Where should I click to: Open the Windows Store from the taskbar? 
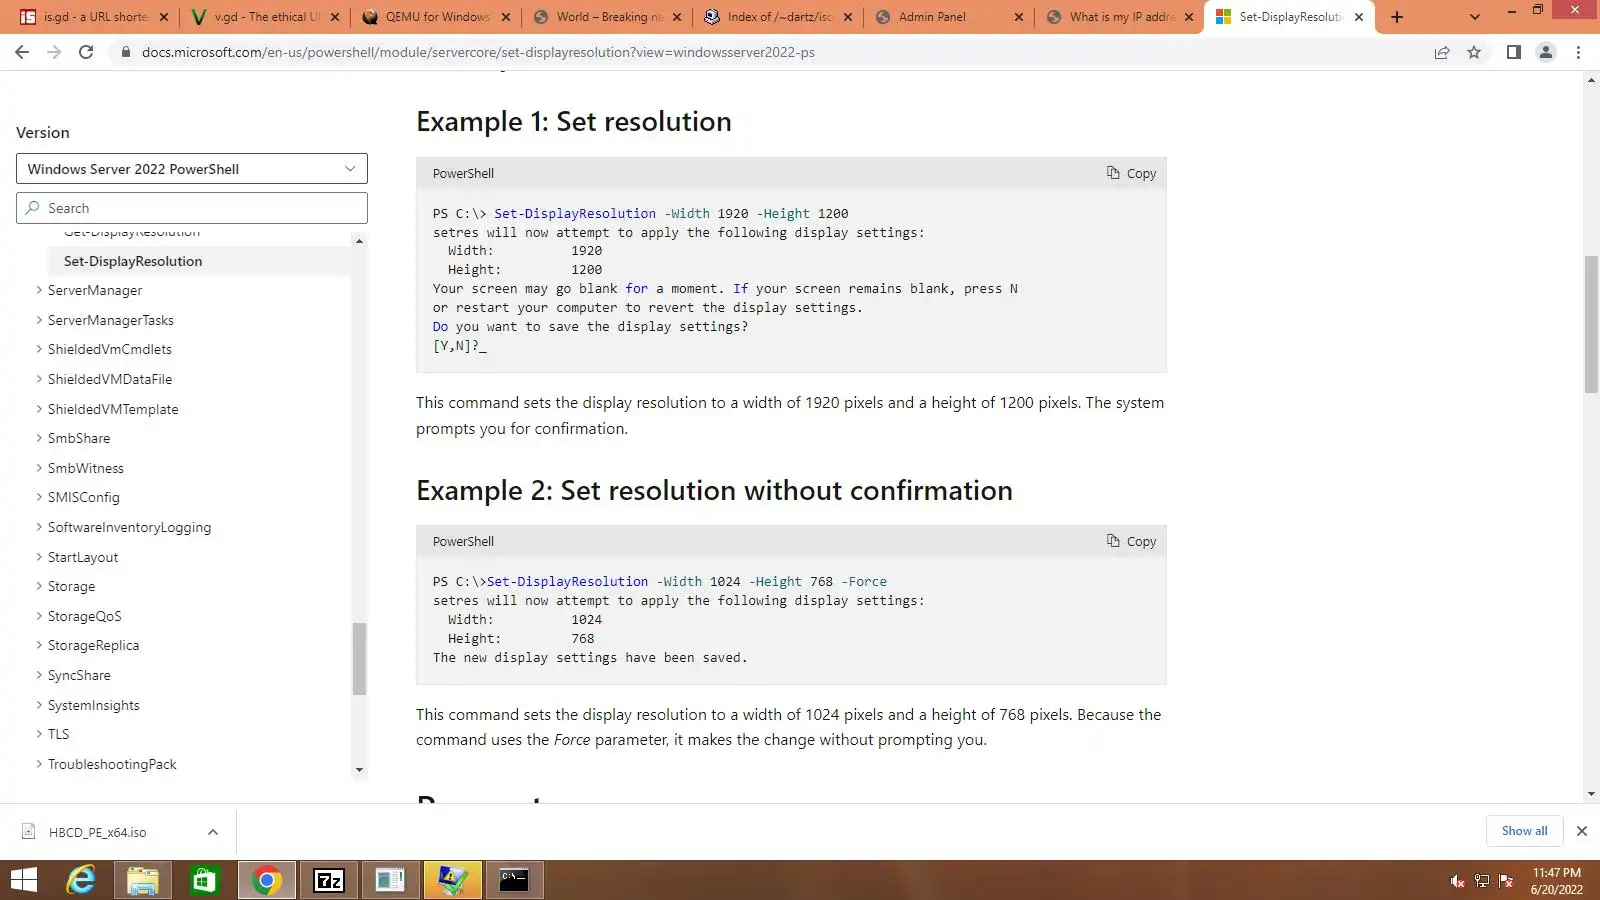click(204, 880)
